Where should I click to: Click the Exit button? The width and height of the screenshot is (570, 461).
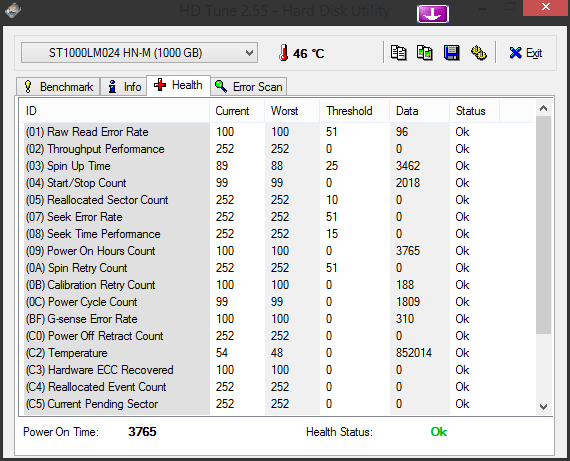[x=526, y=53]
